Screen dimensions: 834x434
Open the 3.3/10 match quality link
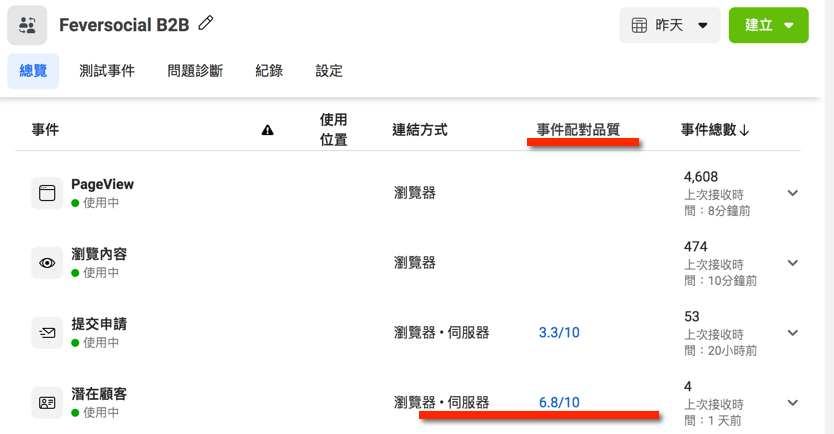click(x=559, y=333)
